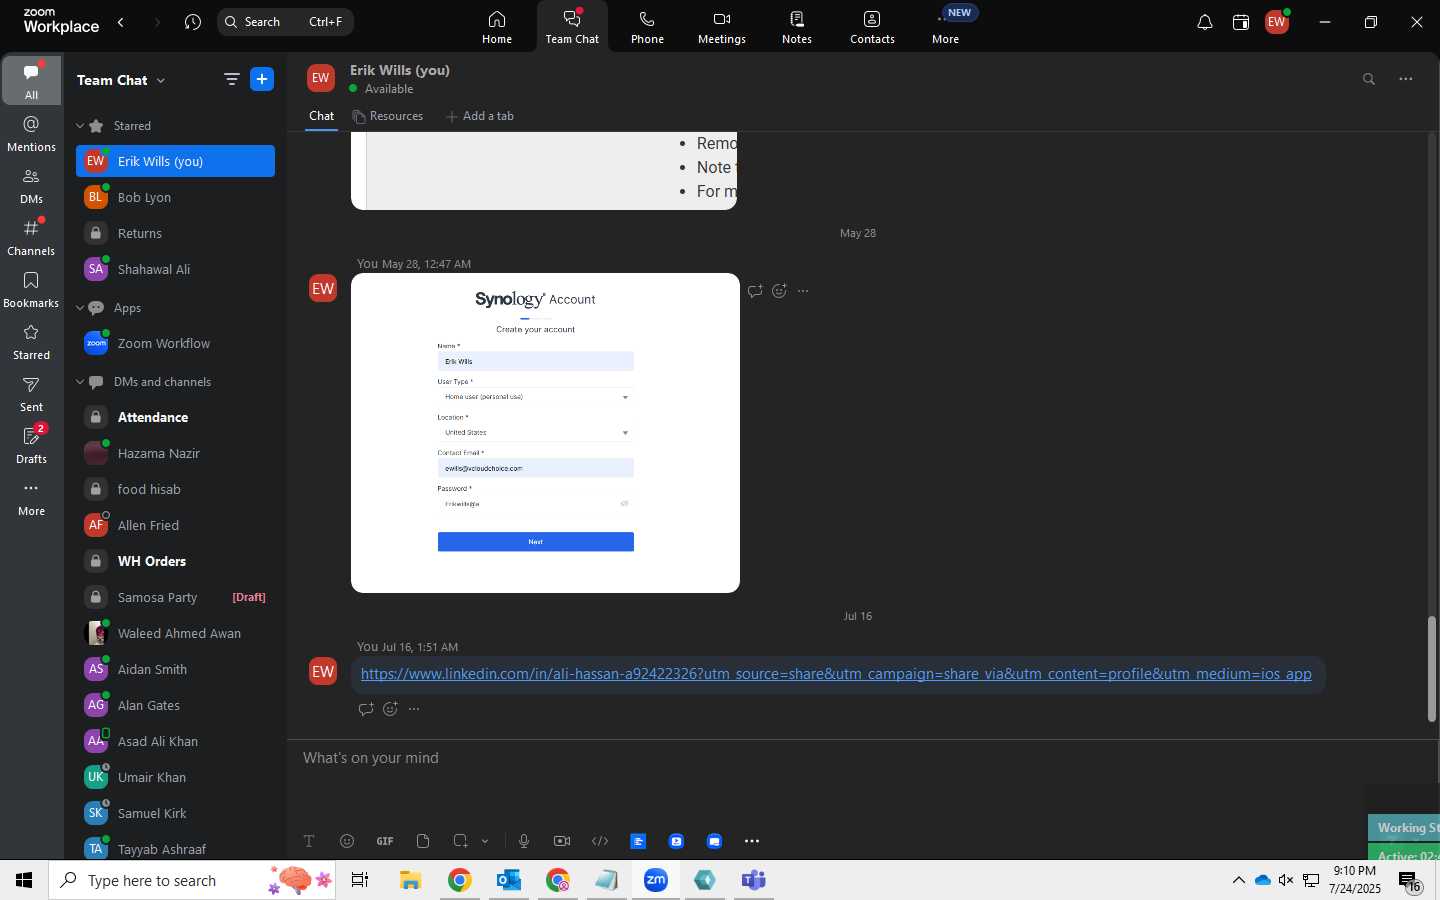The image size is (1440, 900).
Task: Open more options for the Synology image message
Action: pos(803,291)
